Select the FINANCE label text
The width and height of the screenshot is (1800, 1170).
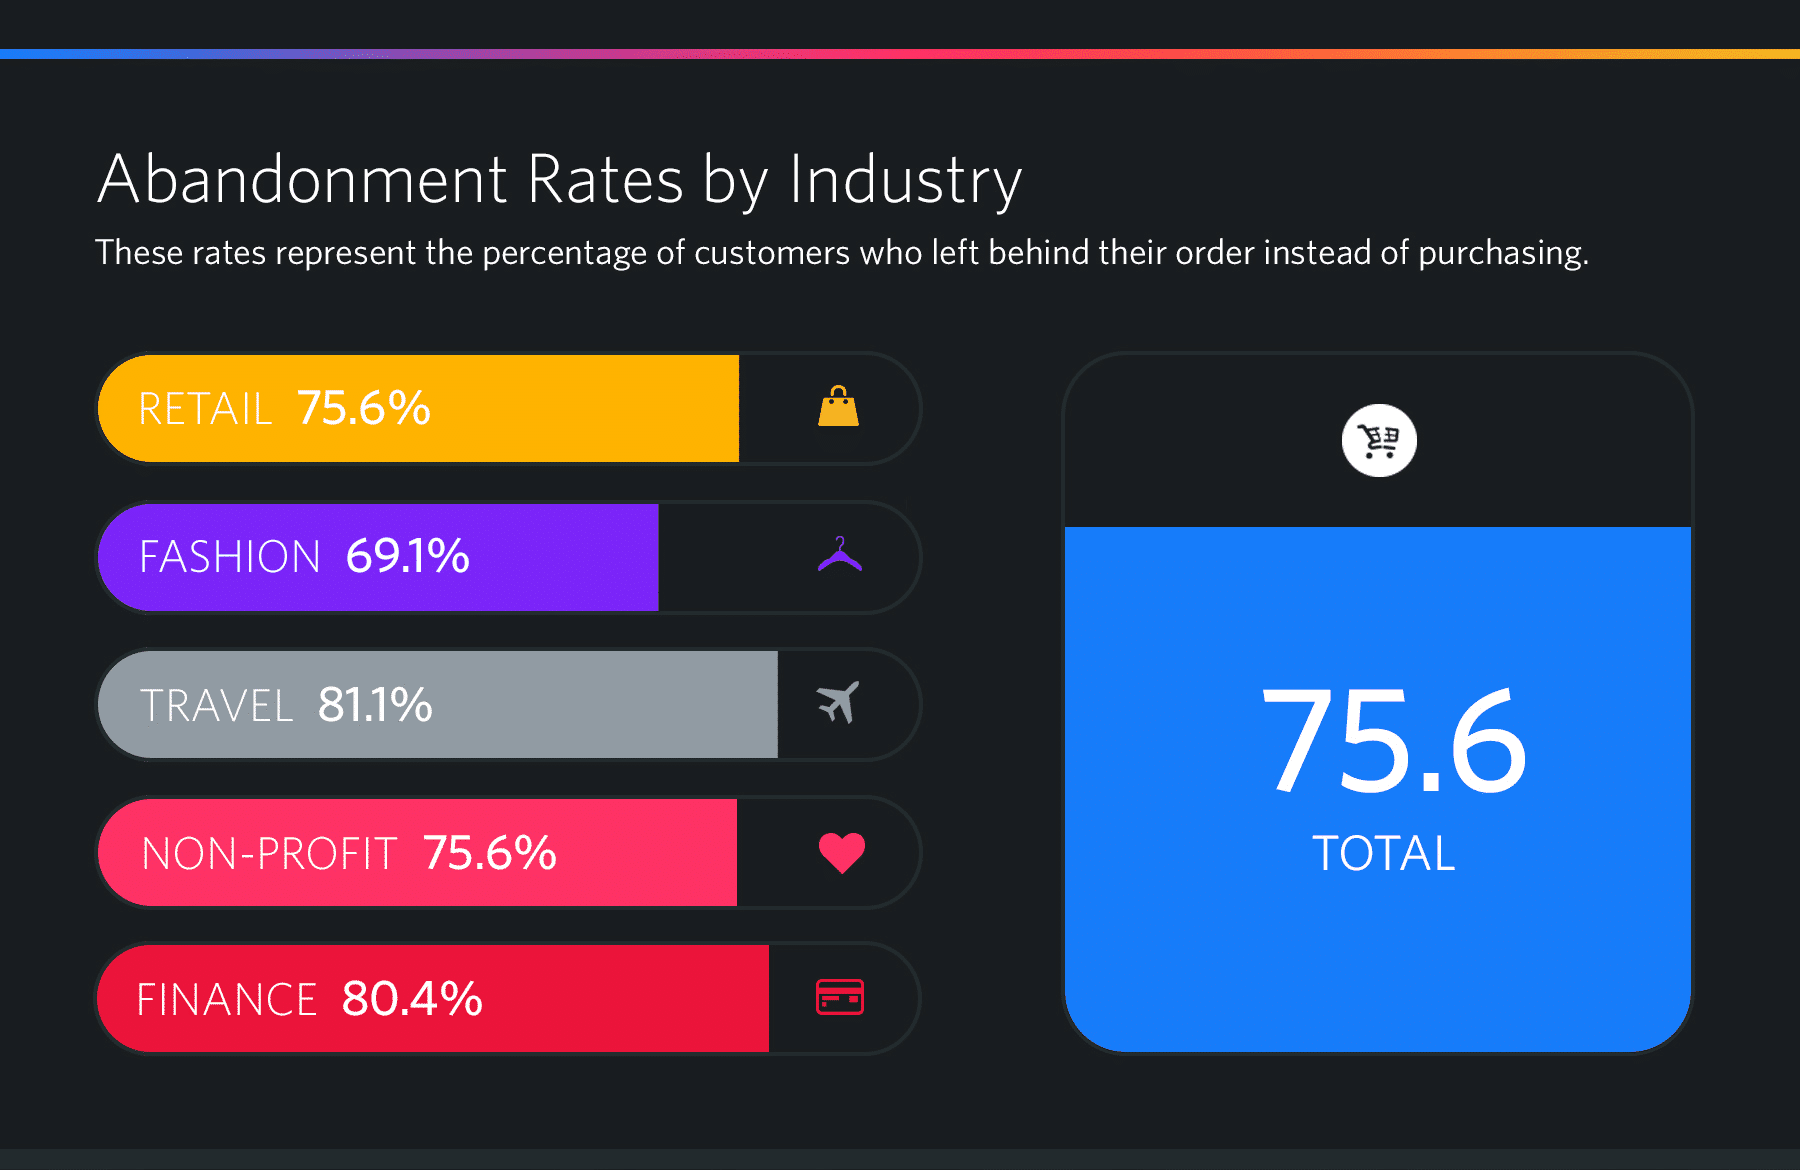(227, 1000)
